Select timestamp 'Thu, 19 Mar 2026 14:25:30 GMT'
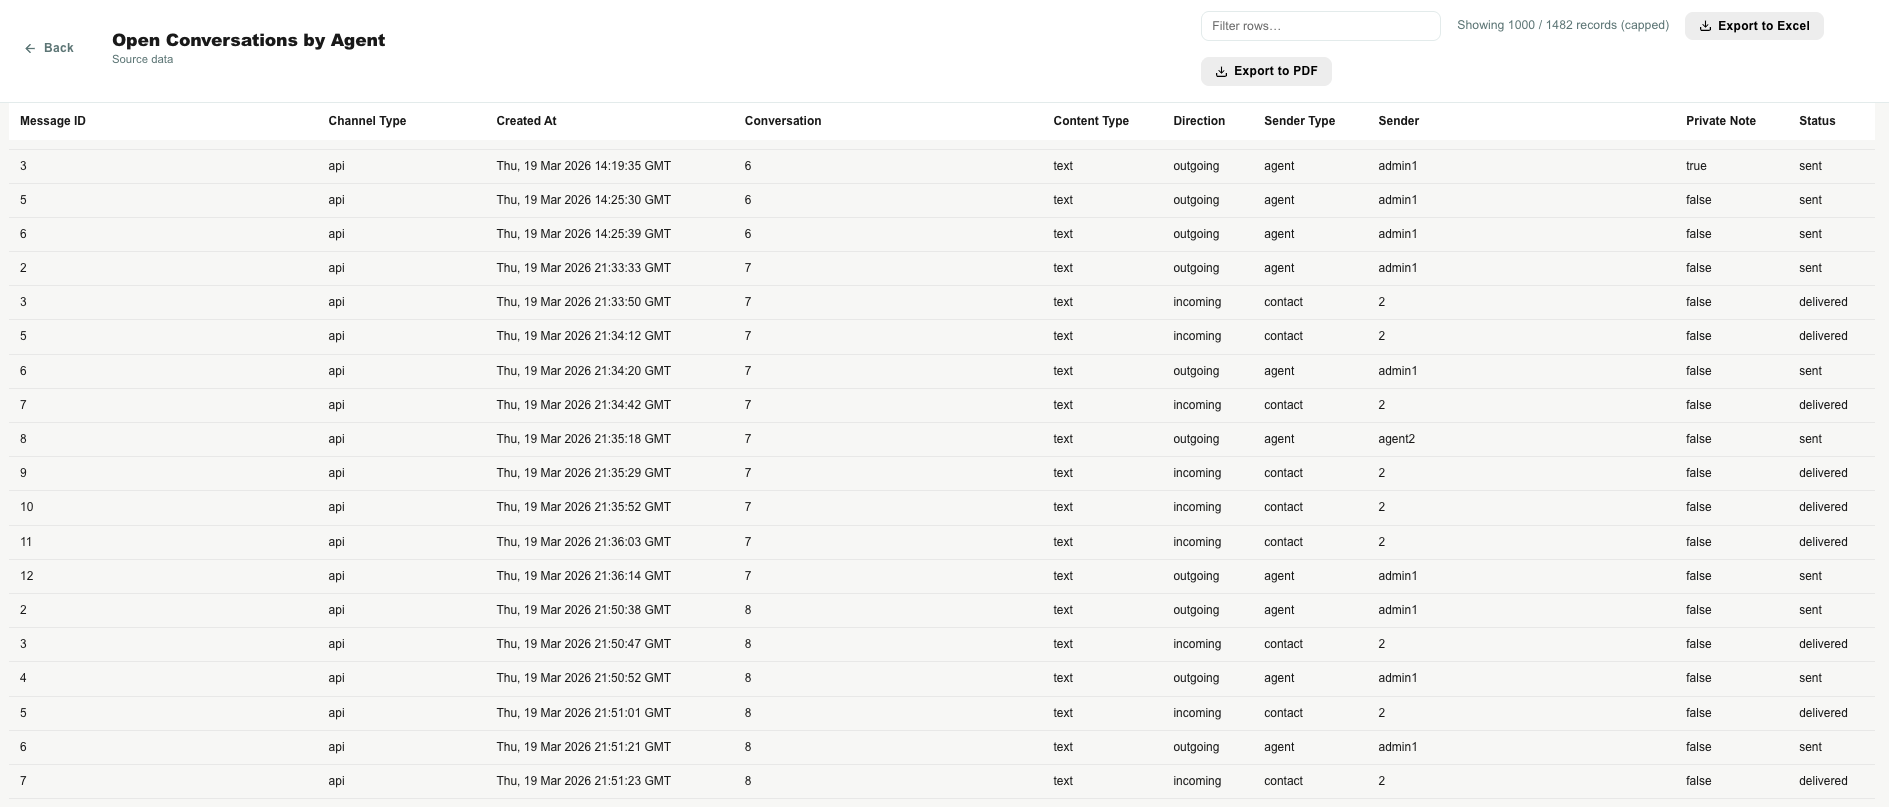Screen dimensions: 1889x807 [583, 200]
